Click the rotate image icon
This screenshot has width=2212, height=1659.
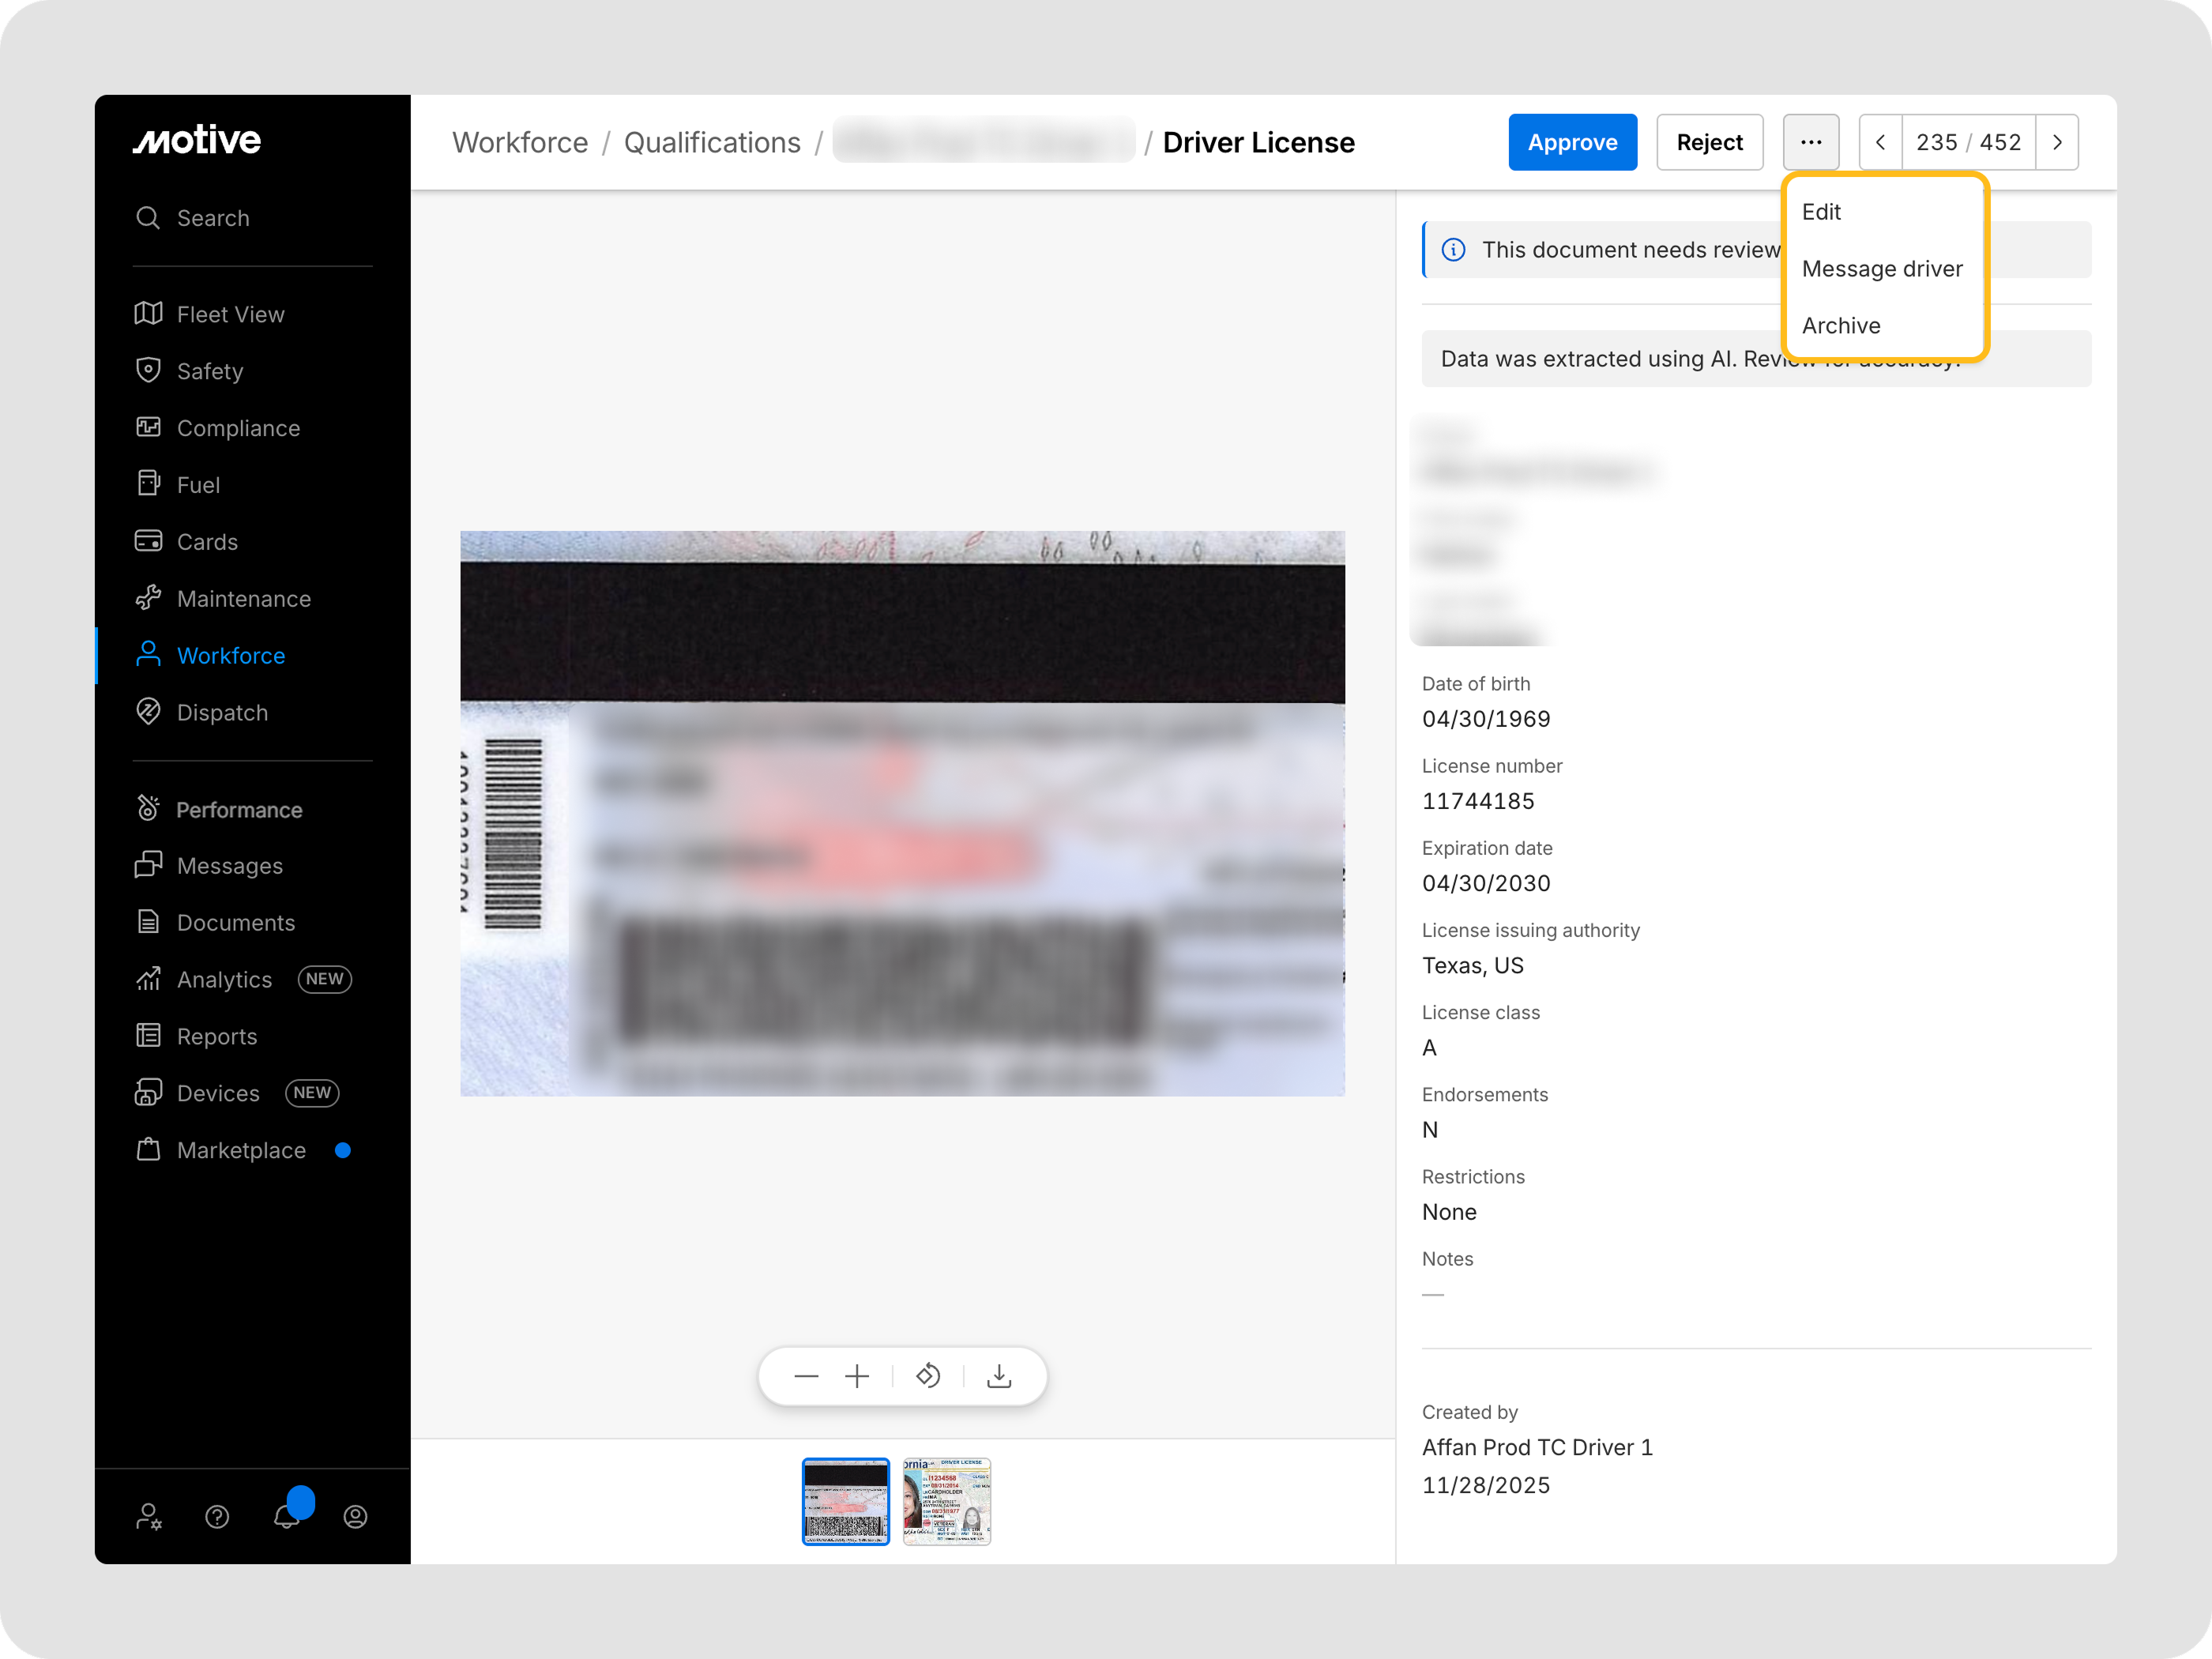[927, 1376]
